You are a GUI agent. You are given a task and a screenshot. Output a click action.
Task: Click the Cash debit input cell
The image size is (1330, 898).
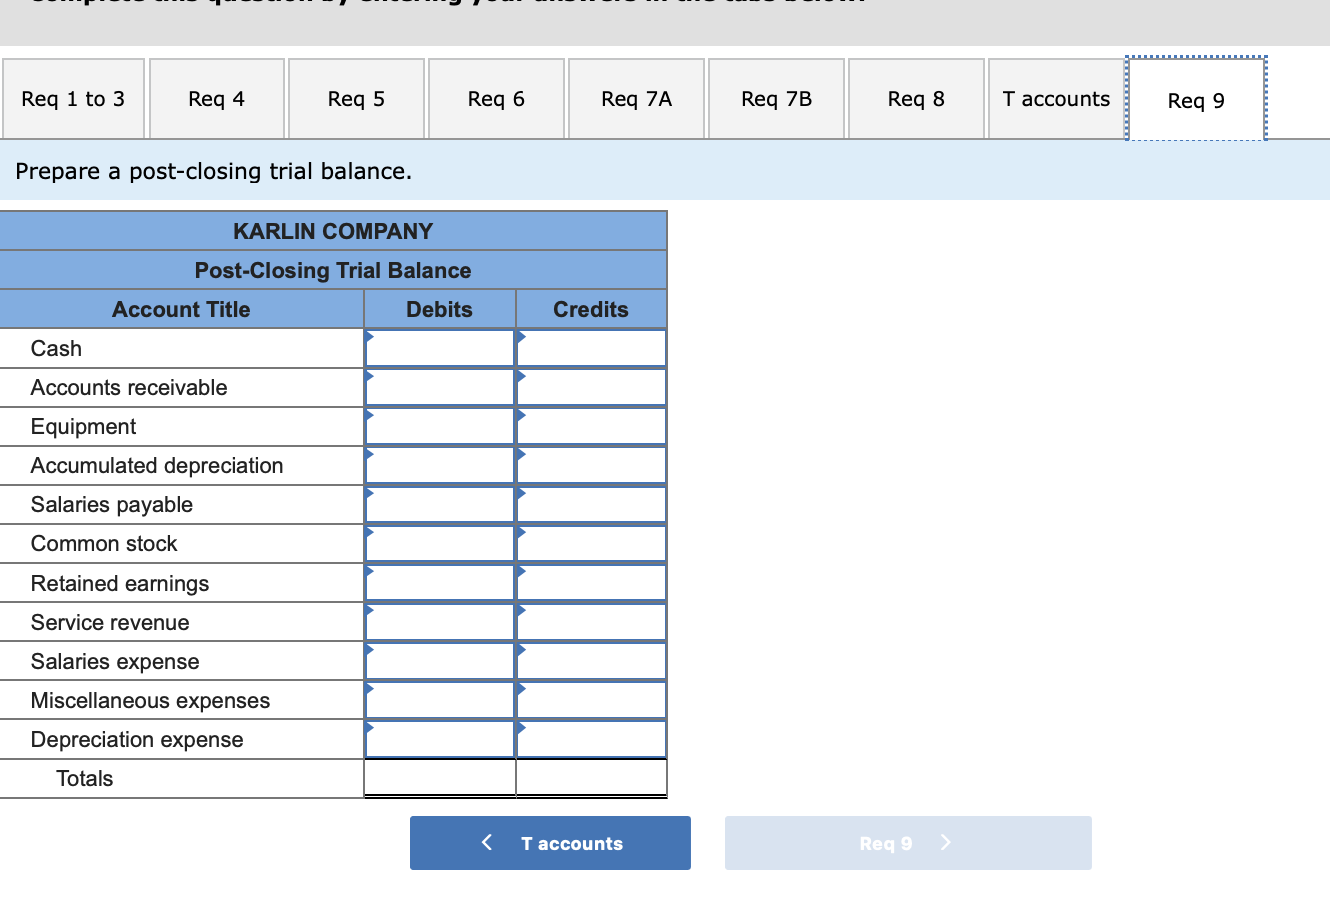(x=439, y=348)
